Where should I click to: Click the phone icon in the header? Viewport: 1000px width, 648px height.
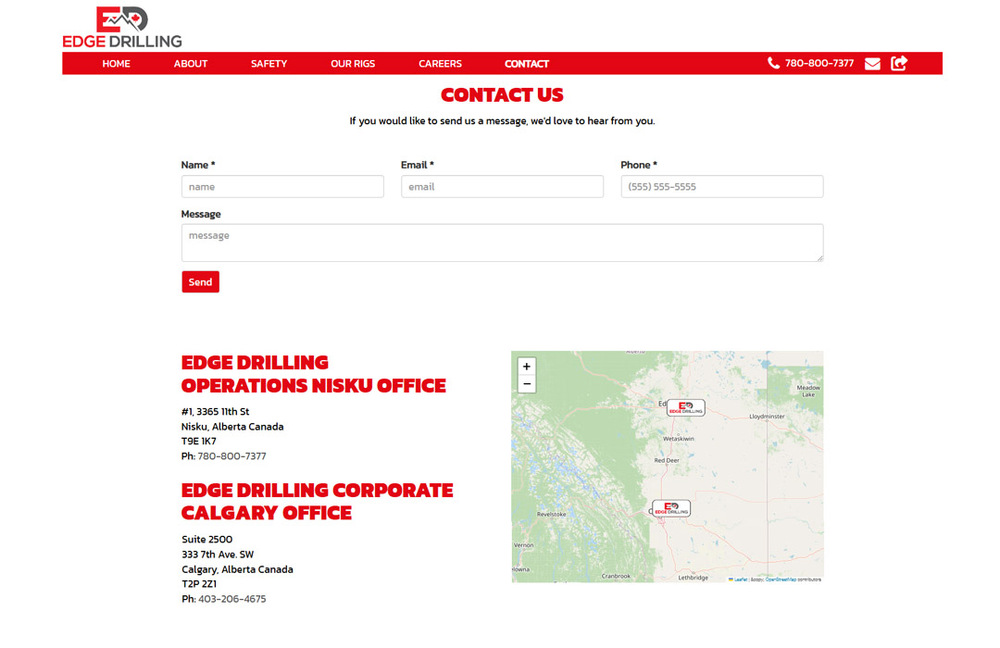[773, 63]
